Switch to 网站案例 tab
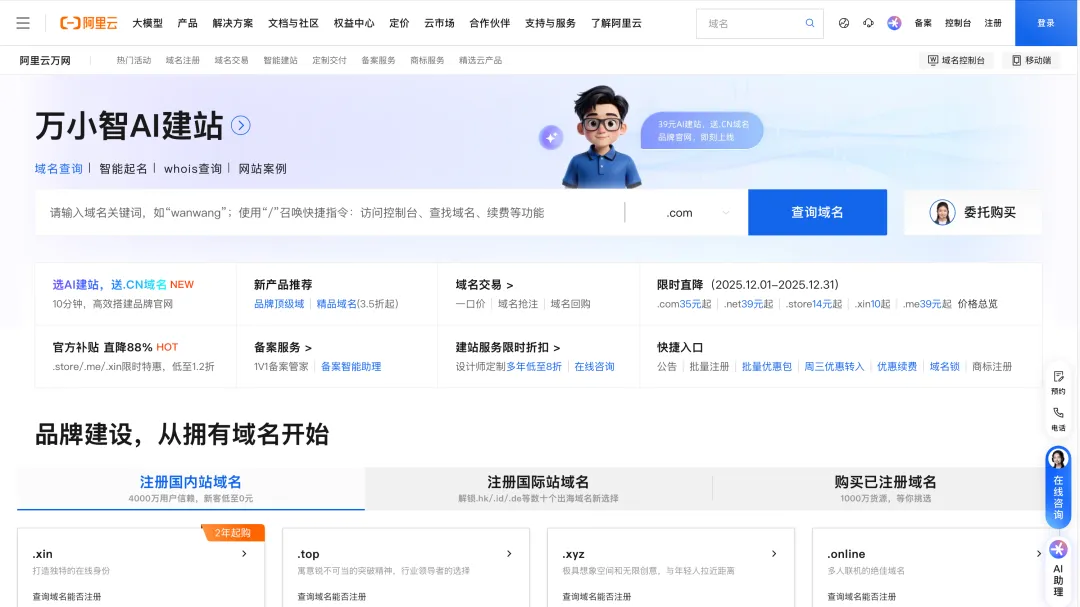The width and height of the screenshot is (1080, 607). pos(262,169)
